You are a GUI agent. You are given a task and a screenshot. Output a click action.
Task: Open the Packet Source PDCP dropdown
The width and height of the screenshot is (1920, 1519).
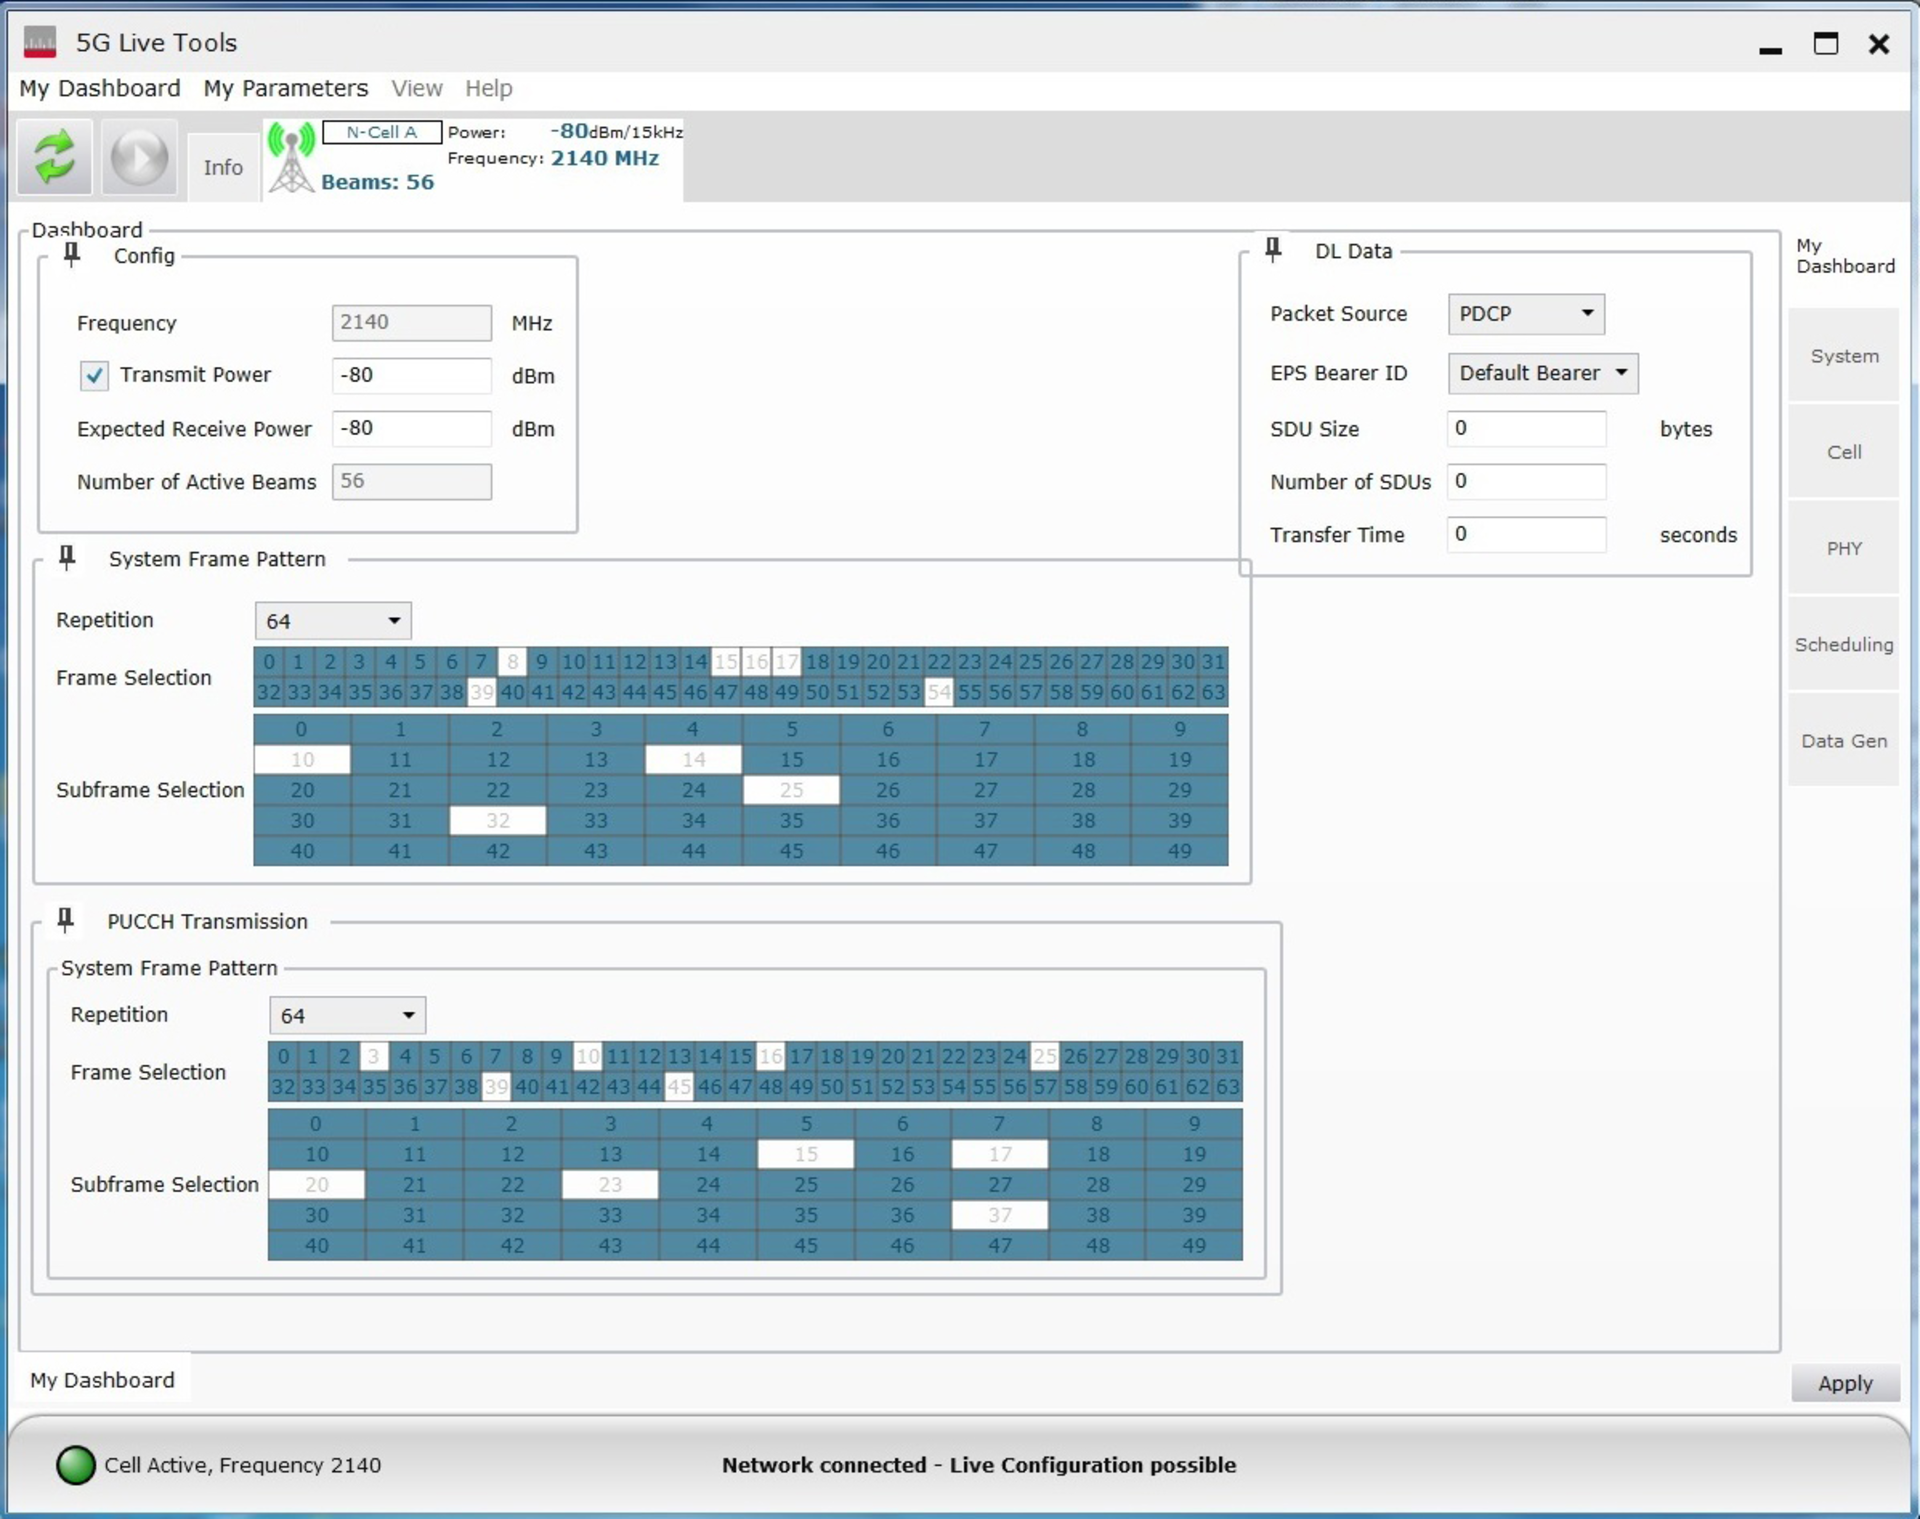(1524, 314)
